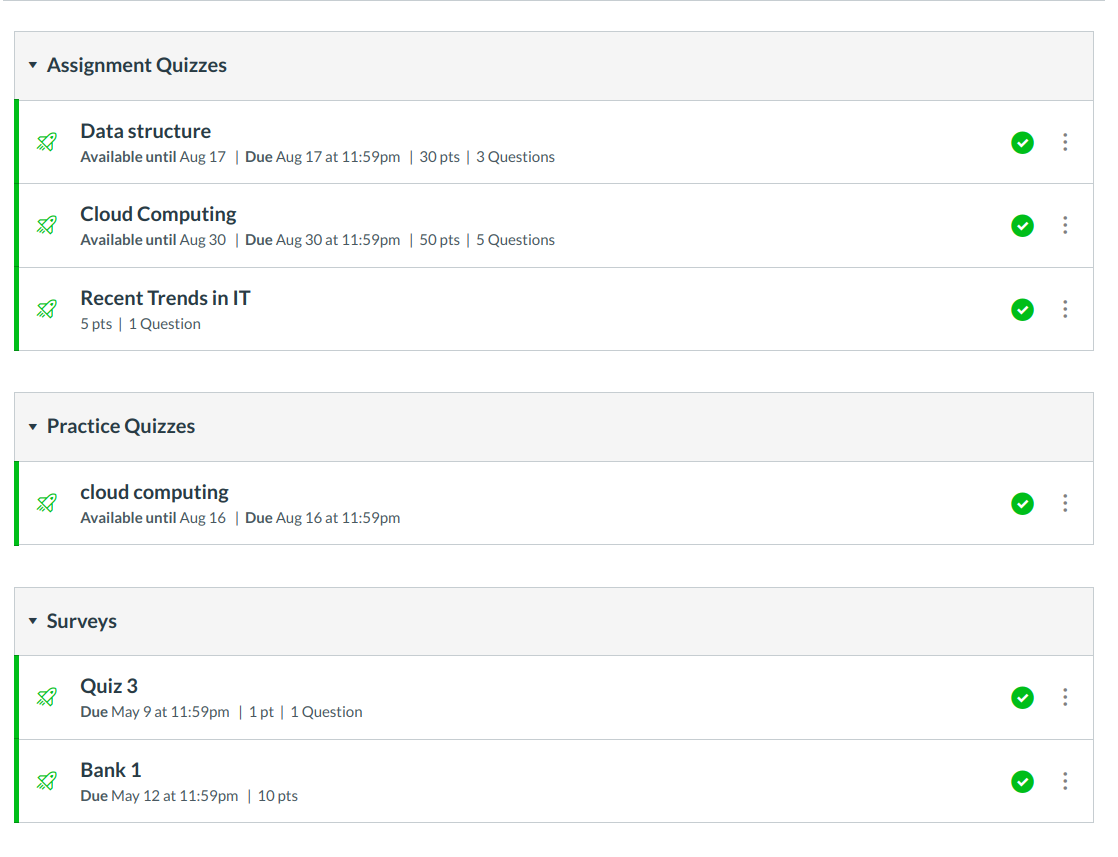Open options menu for Data structure quiz
The height and width of the screenshot is (857, 1118).
(1065, 142)
